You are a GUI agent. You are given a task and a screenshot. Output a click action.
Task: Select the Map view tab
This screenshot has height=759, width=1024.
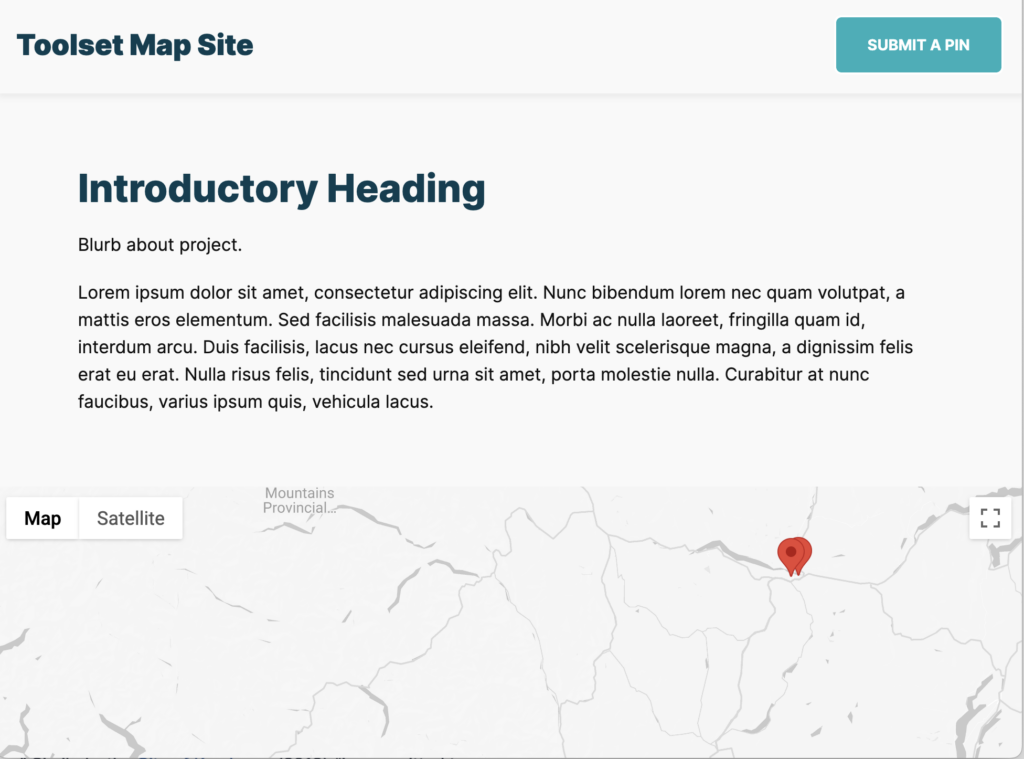click(41, 518)
